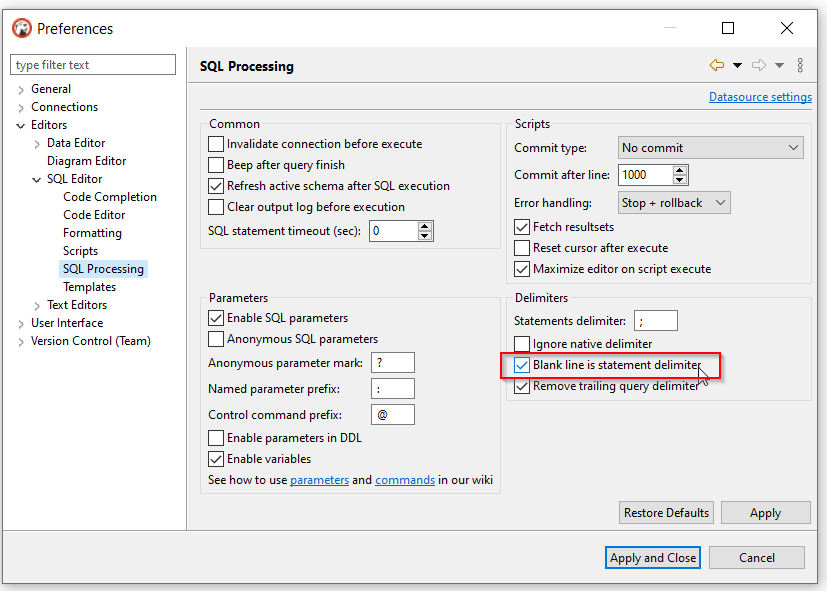
Task: Click the up stepper on Commit after line
Action: tap(680, 169)
